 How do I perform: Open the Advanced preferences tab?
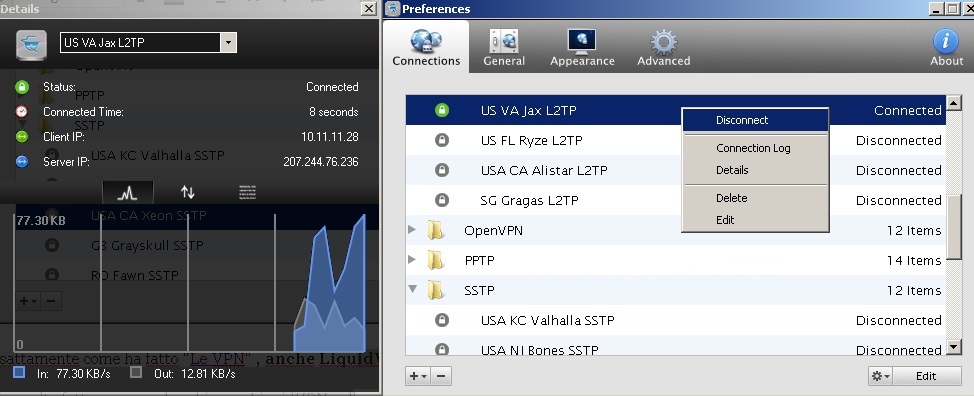tap(663, 47)
